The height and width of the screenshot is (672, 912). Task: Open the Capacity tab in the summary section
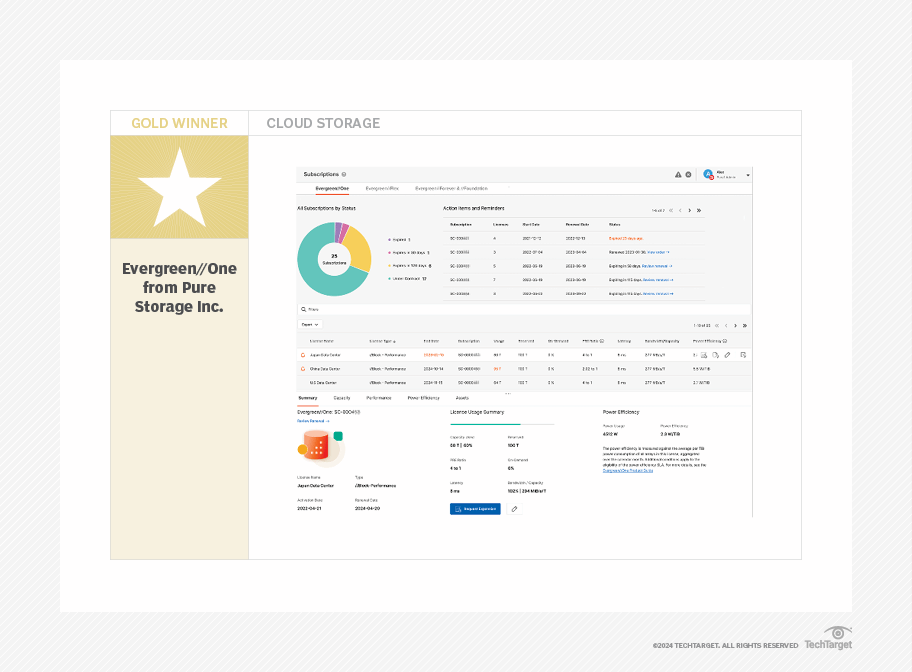coord(340,398)
